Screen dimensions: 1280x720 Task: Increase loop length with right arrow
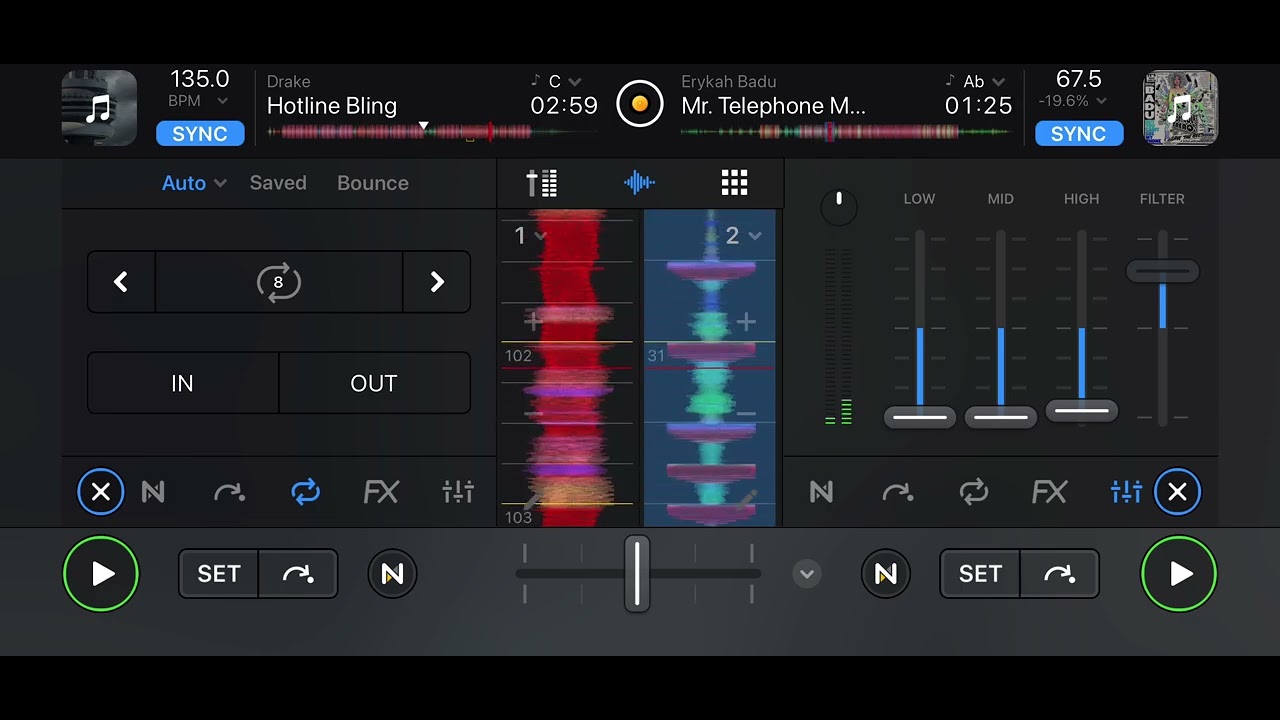[x=437, y=282]
